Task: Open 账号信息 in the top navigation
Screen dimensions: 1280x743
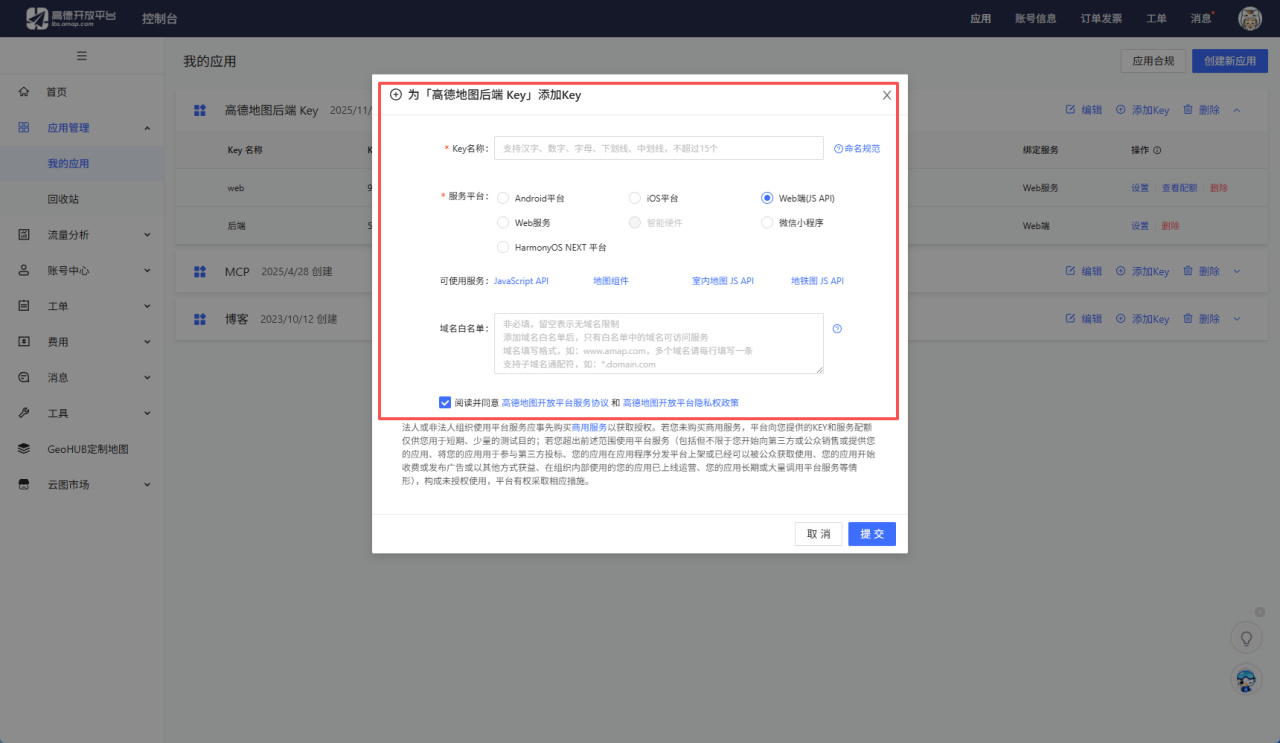Action: (x=1035, y=19)
